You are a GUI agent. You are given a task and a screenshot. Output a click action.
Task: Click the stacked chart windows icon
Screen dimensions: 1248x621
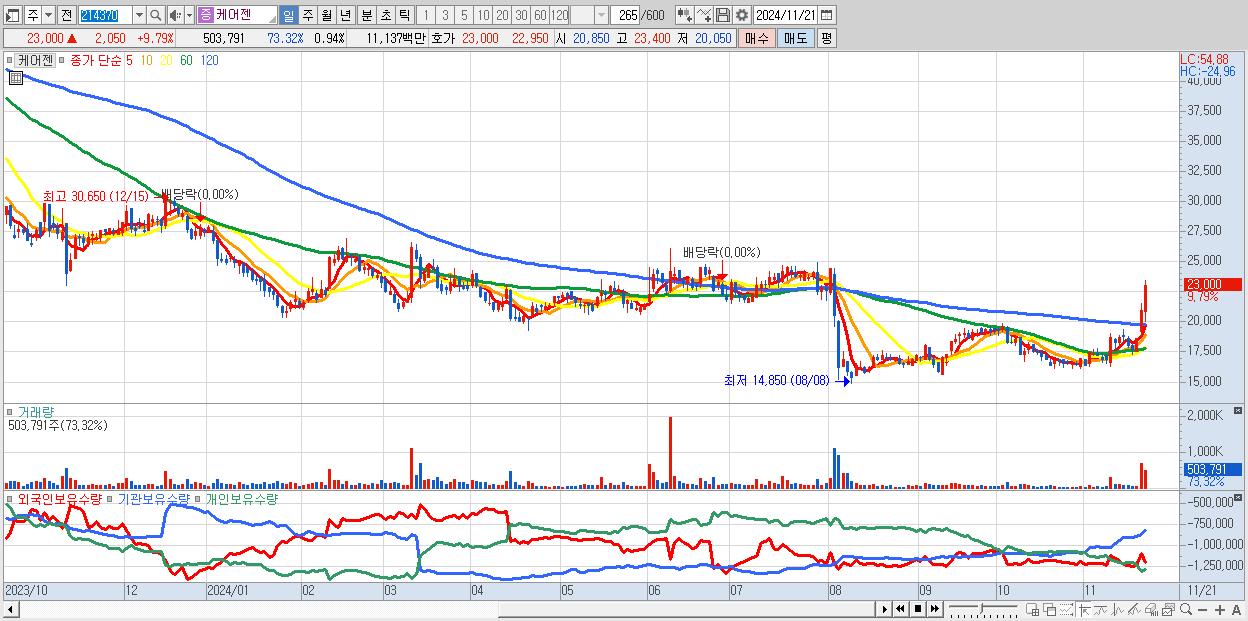pos(1168,609)
